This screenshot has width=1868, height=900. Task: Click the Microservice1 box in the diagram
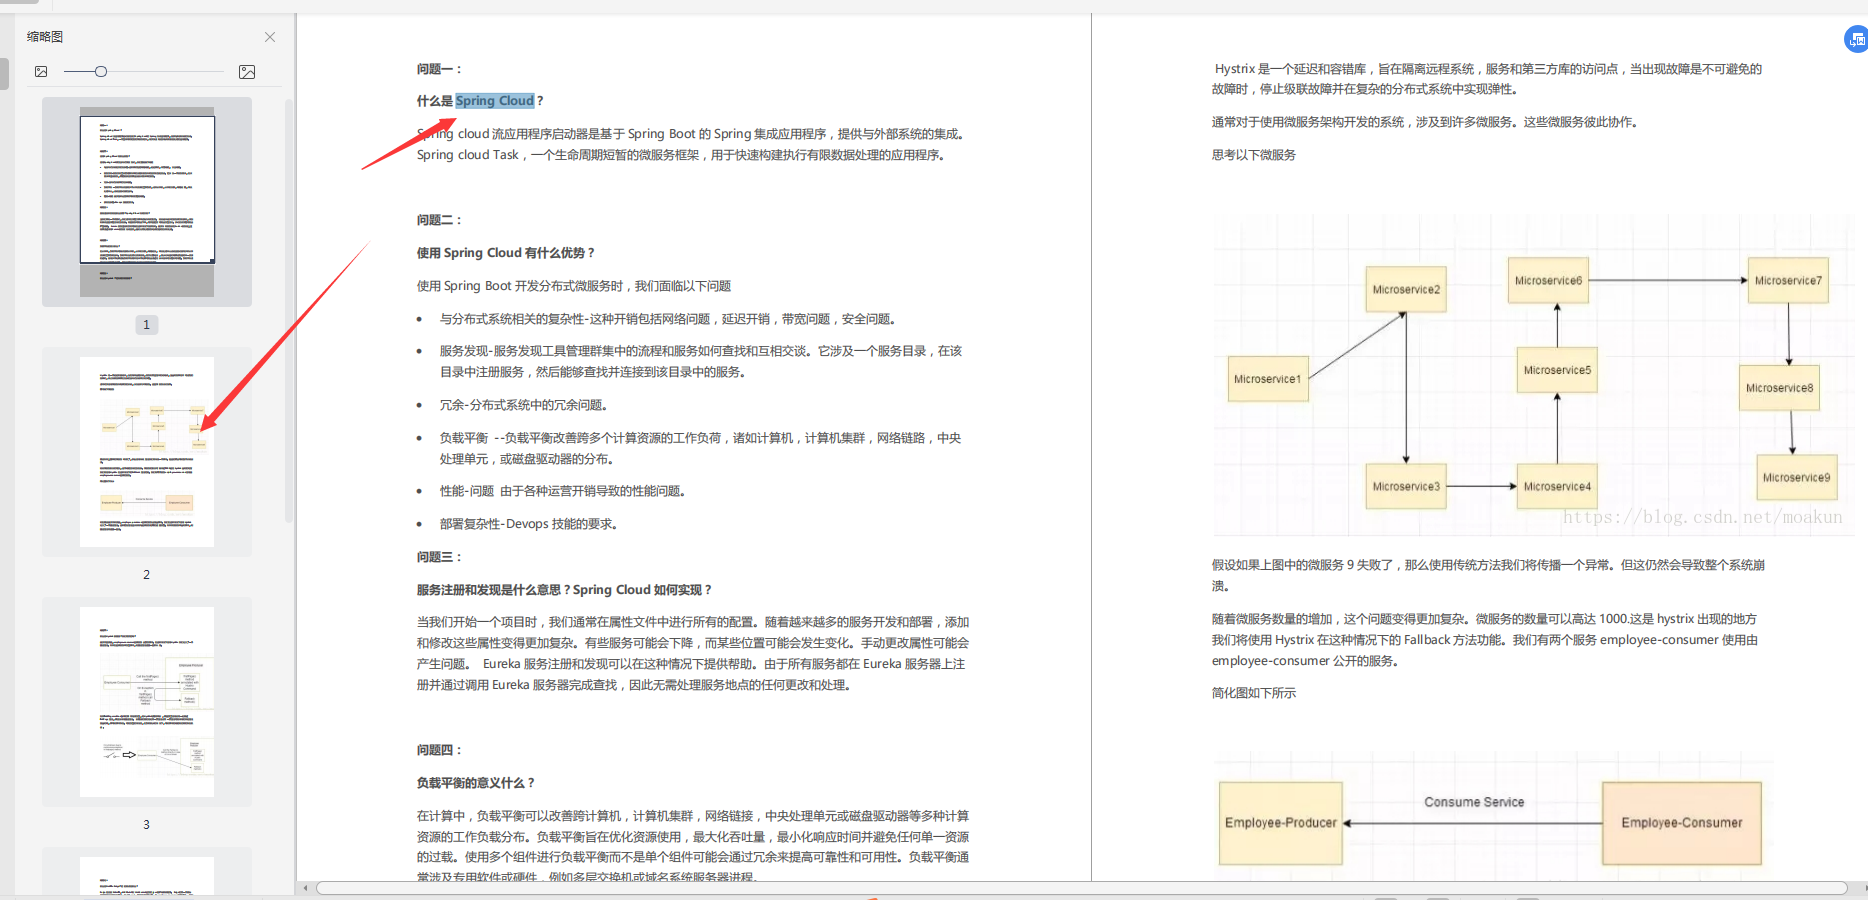pyautogui.click(x=1267, y=379)
